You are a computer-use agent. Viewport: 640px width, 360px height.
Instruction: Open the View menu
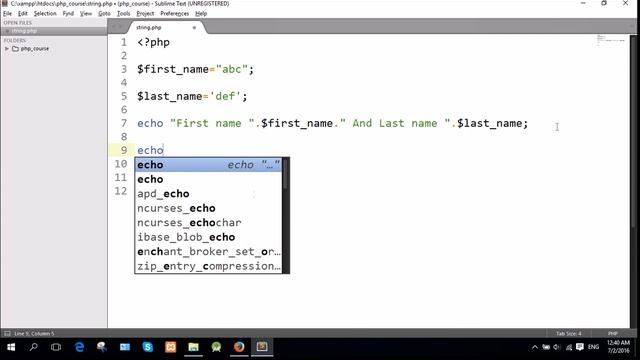pyautogui.click(x=86, y=13)
